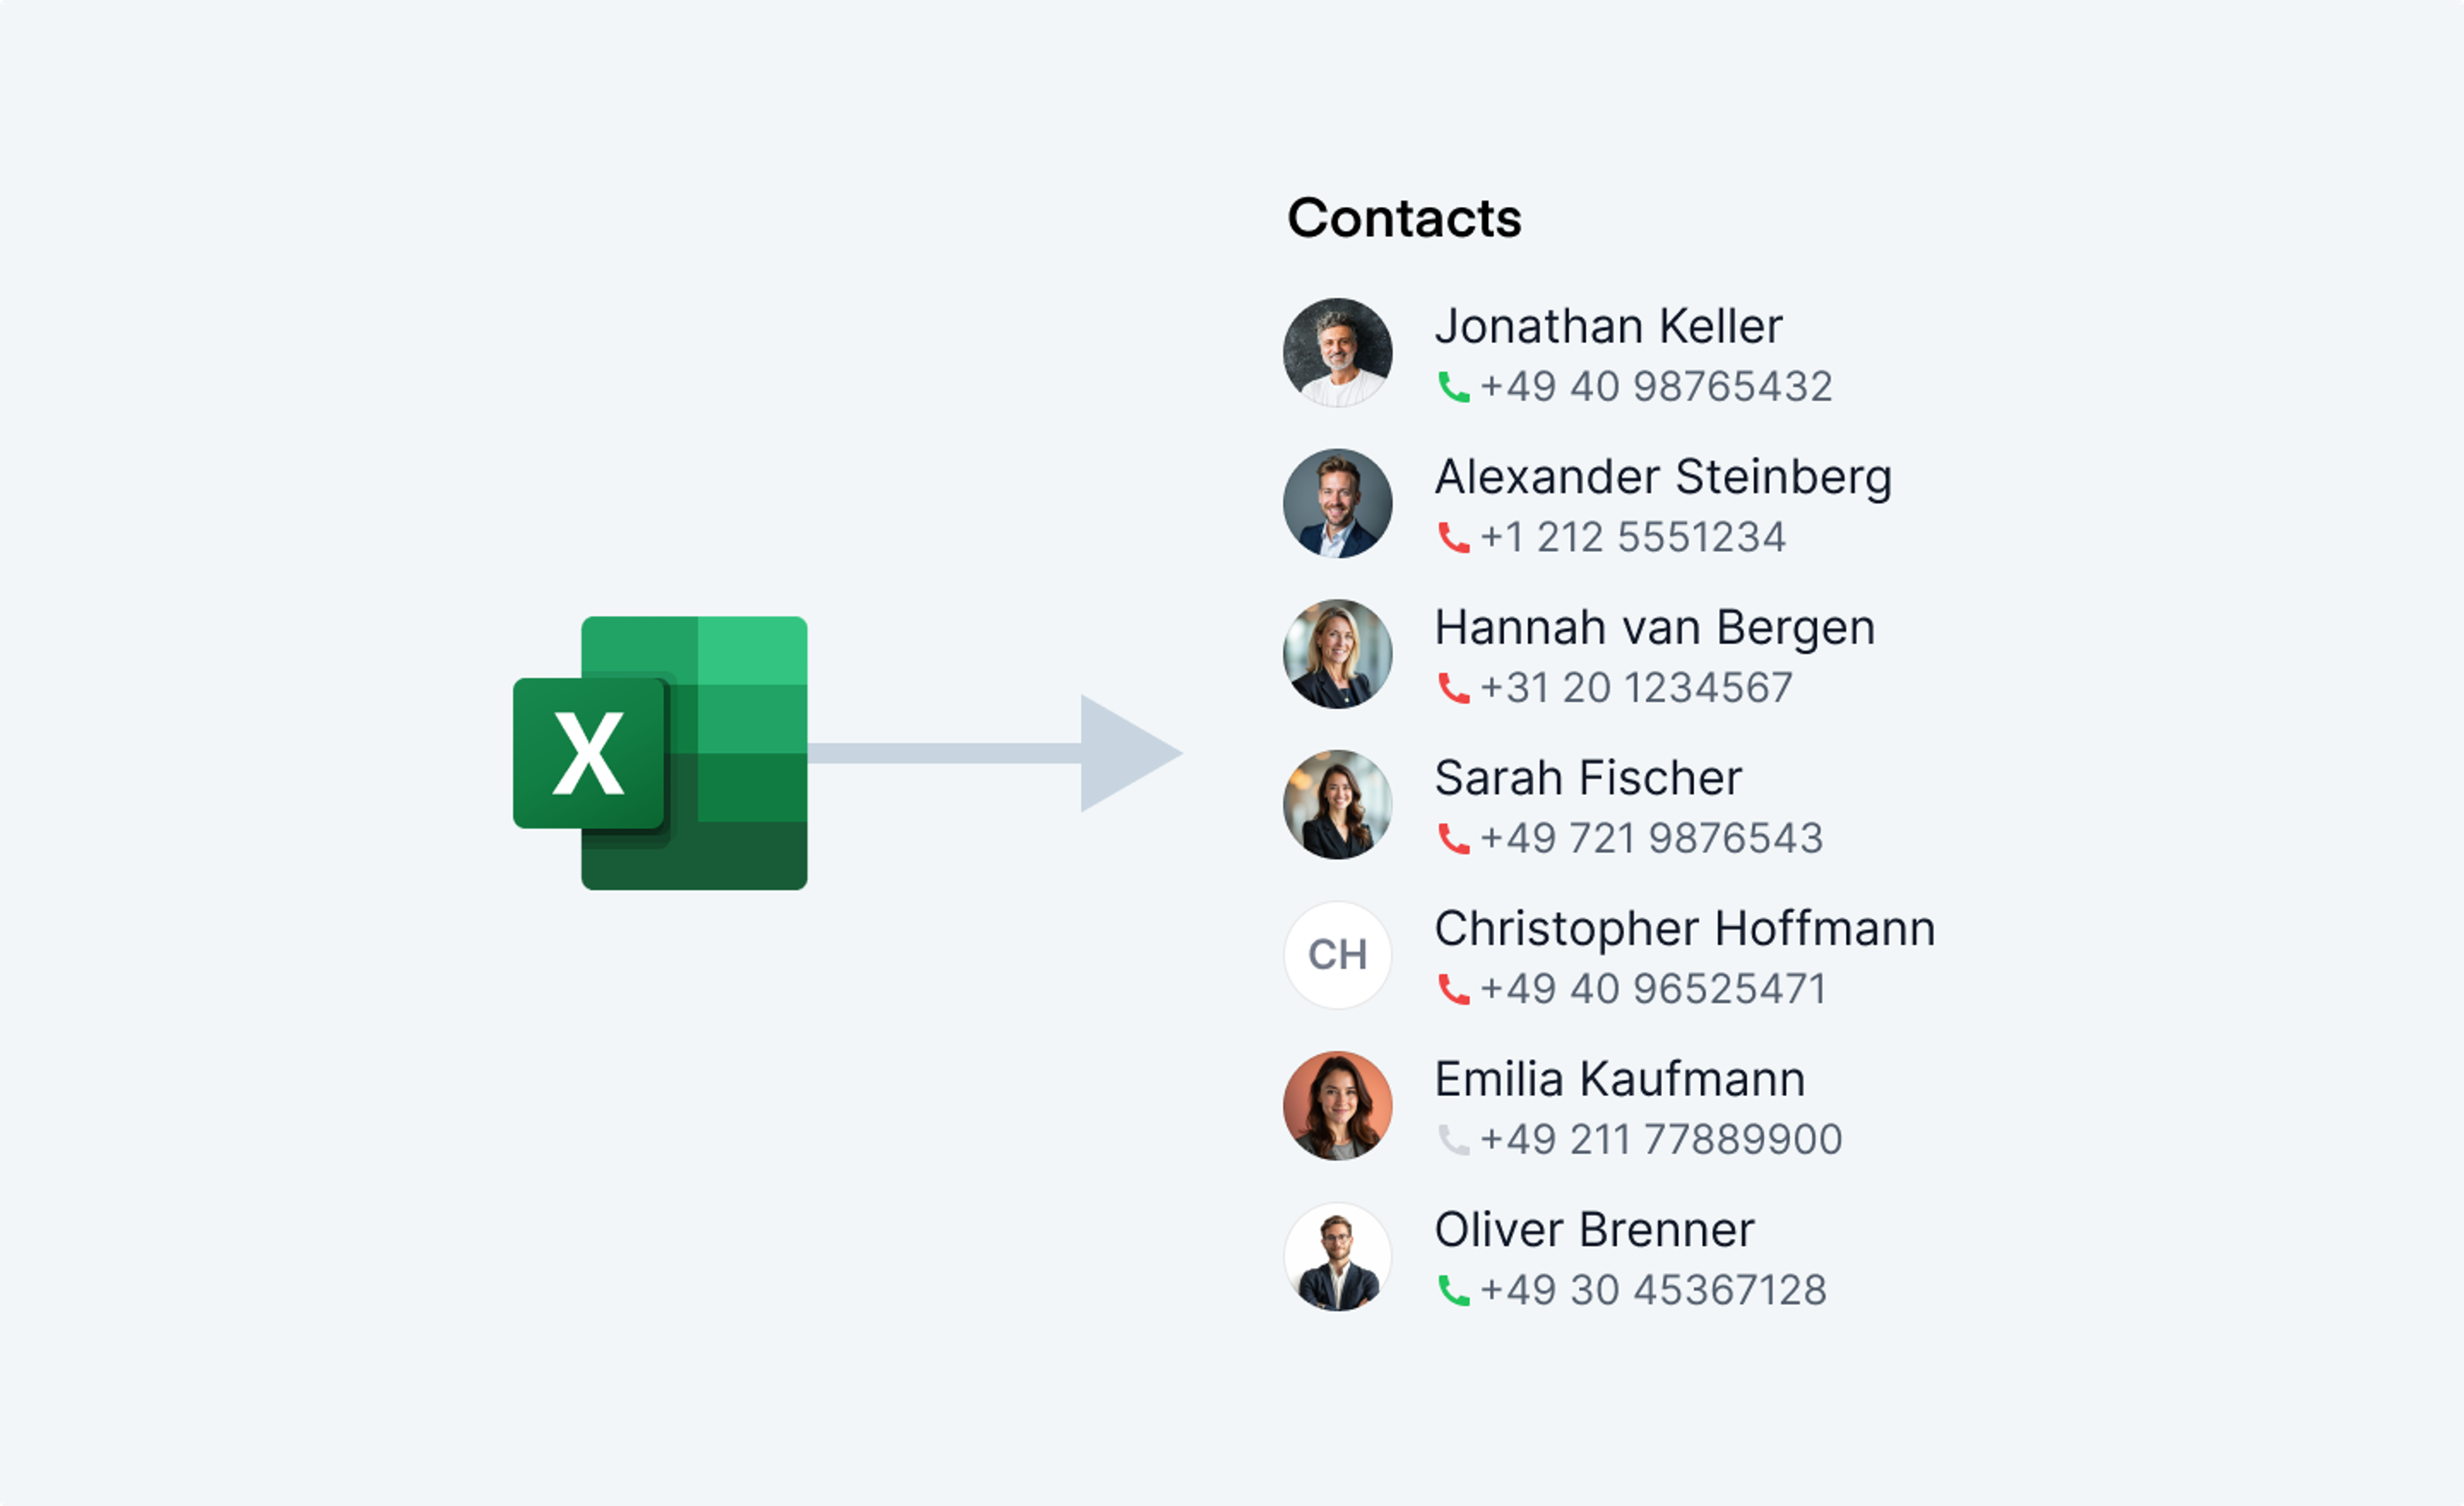
Task: Click the green Excel logo icon
Action: (x=660, y=753)
